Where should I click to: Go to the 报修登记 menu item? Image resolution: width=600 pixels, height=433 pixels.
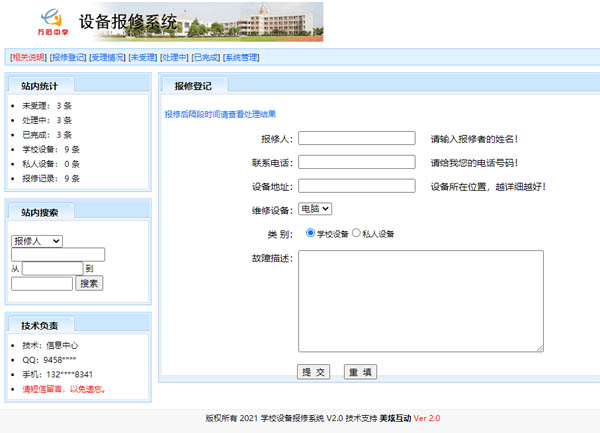[68, 57]
